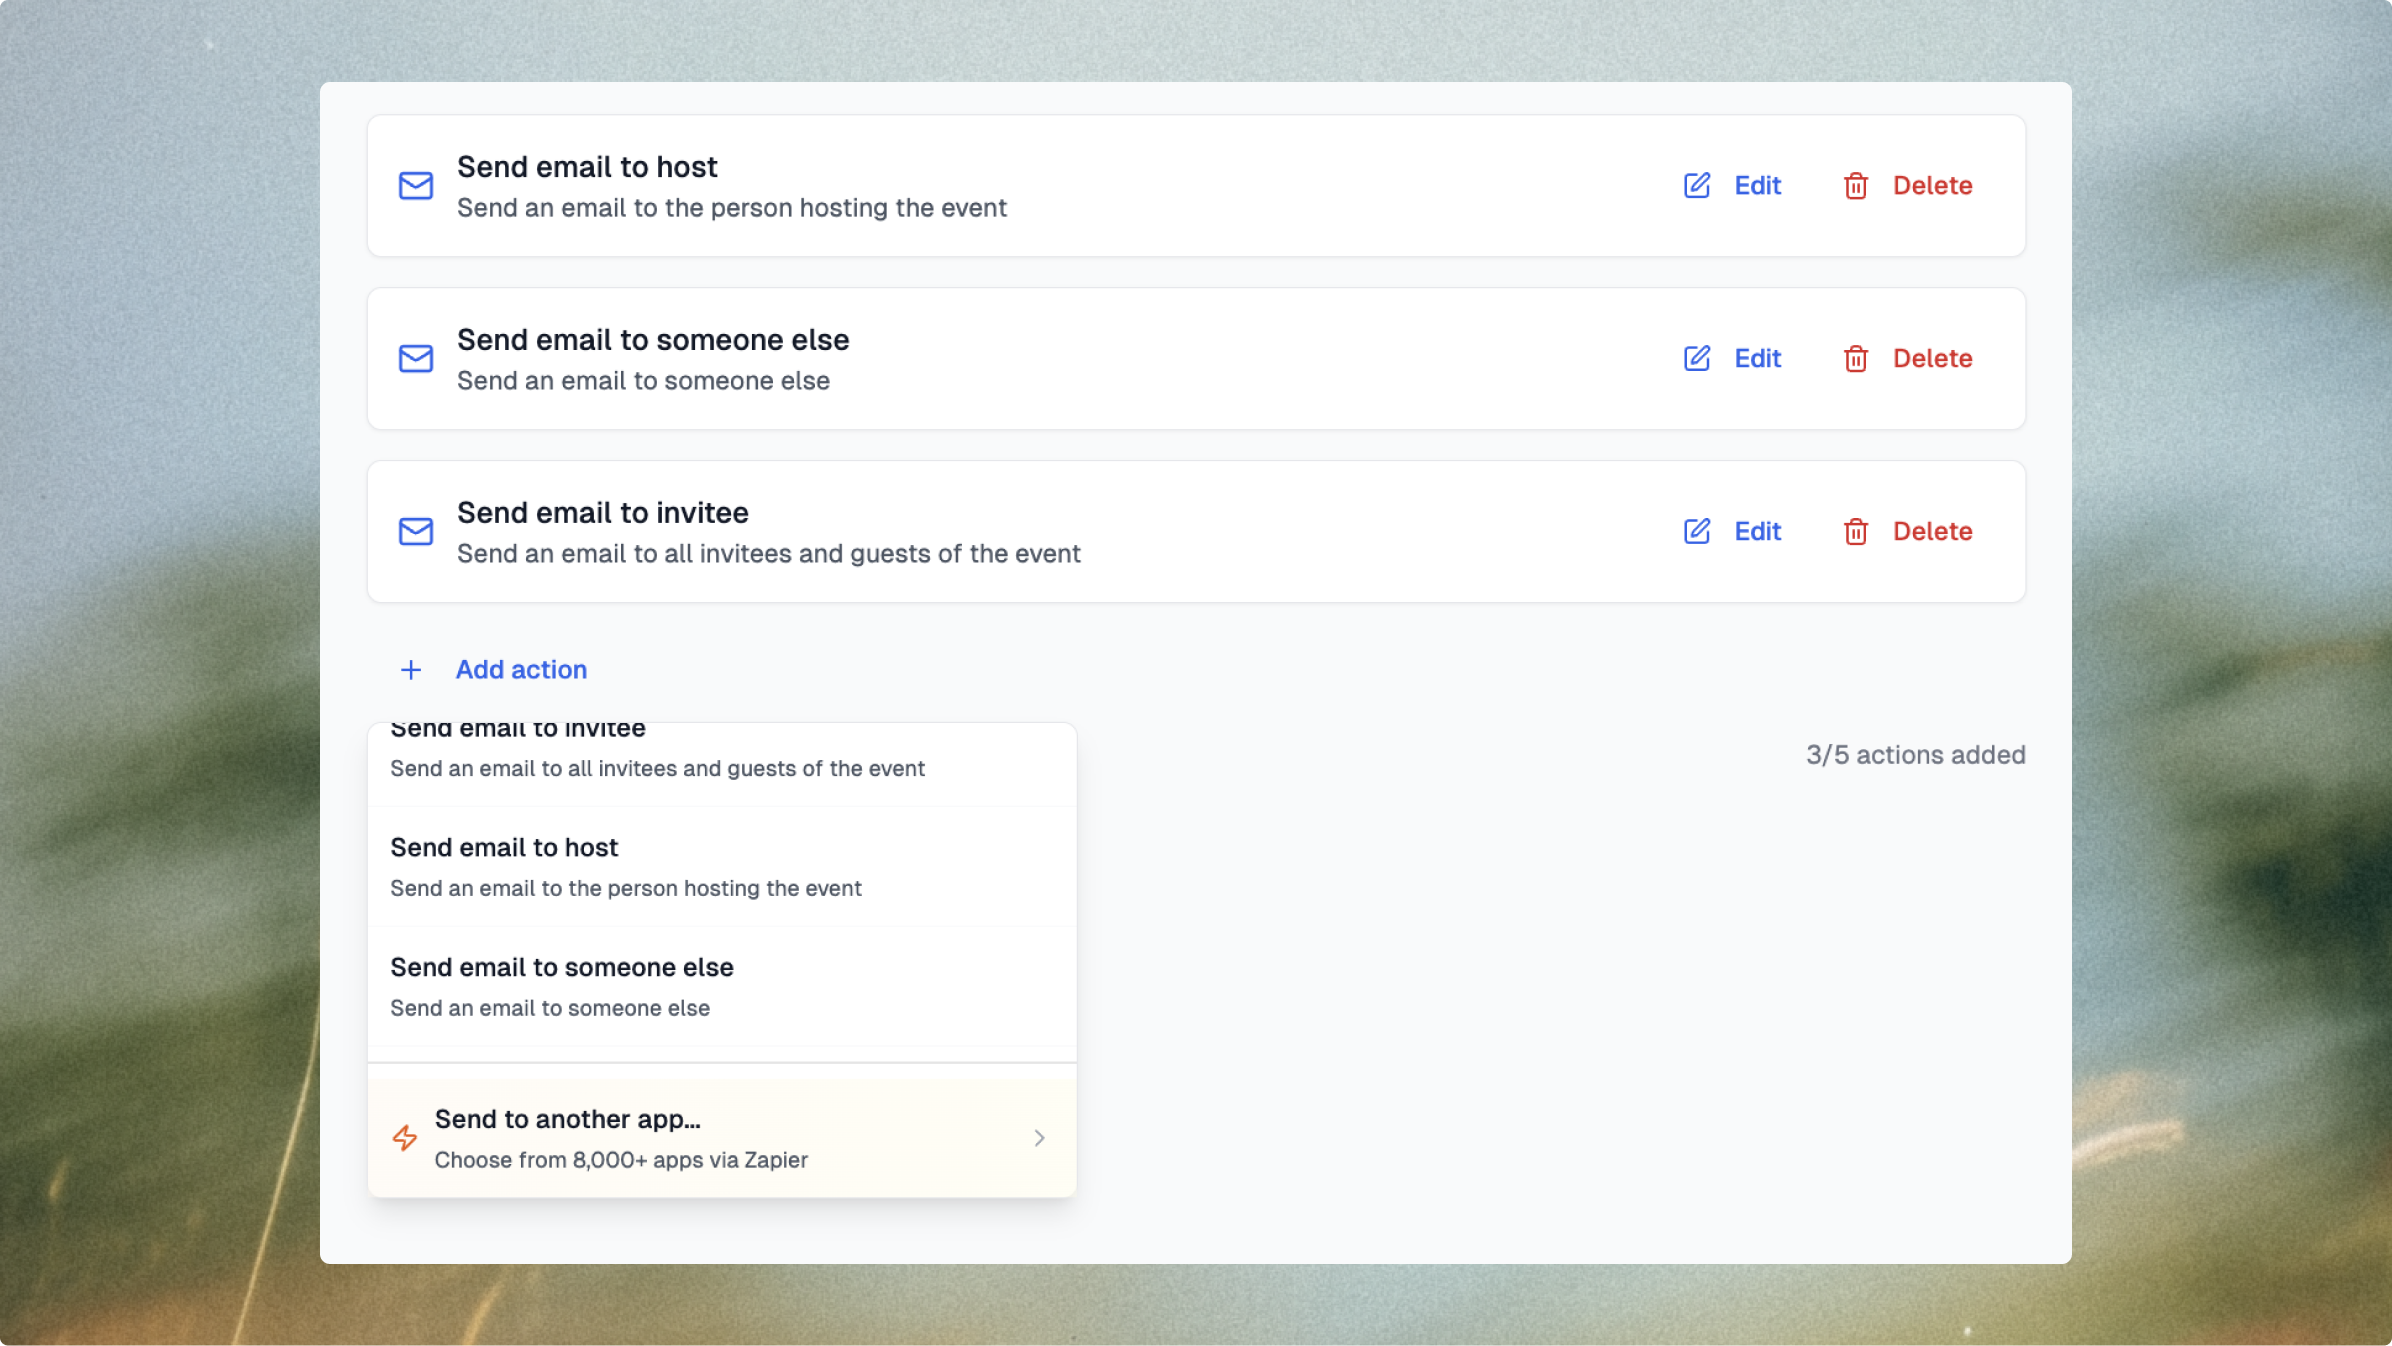This screenshot has width=2392, height=1346.
Task: Click envelope icon on Send email to someone else
Action: click(x=416, y=359)
